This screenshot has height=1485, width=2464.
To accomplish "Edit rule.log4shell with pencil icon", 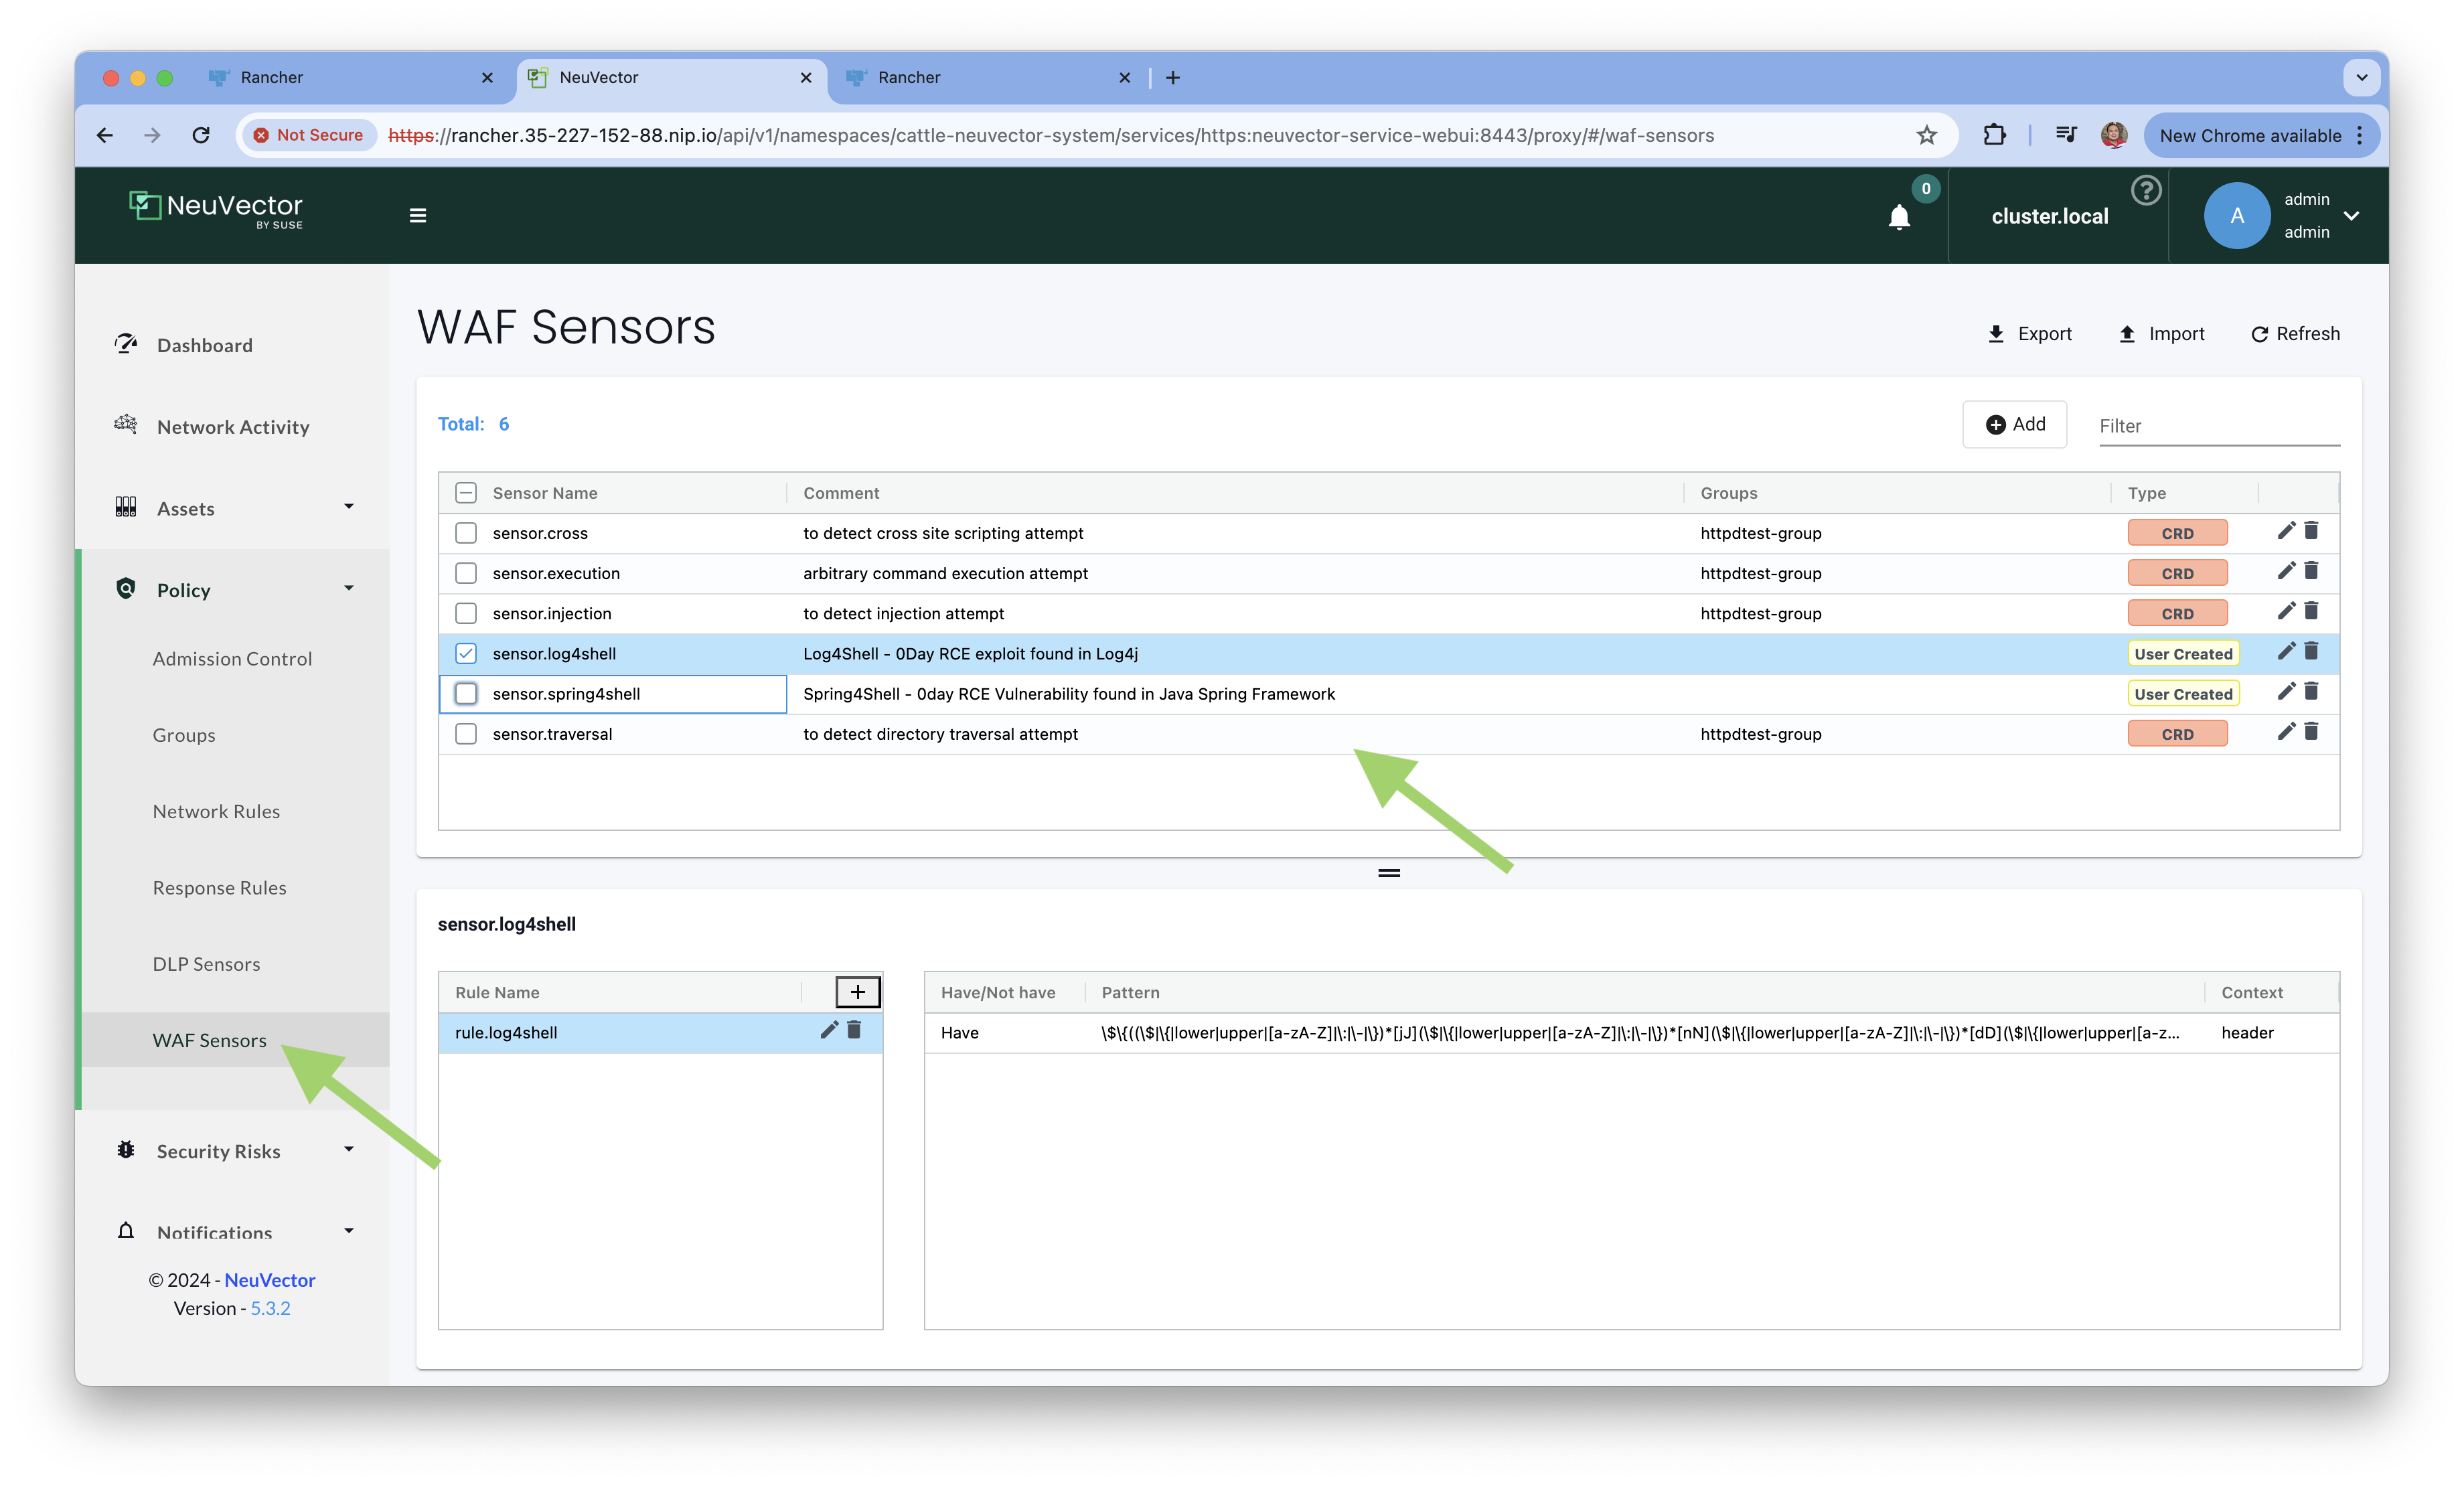I will 828,1030.
